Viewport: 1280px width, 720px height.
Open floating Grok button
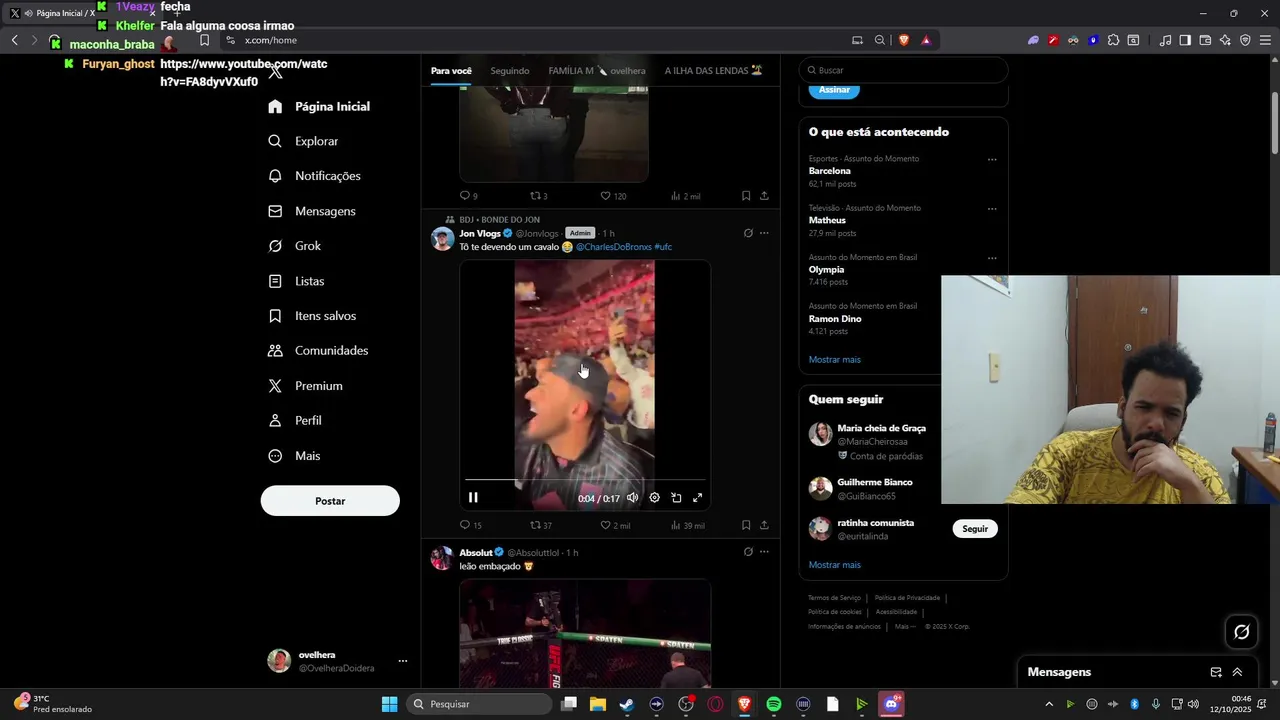coord(1242,632)
